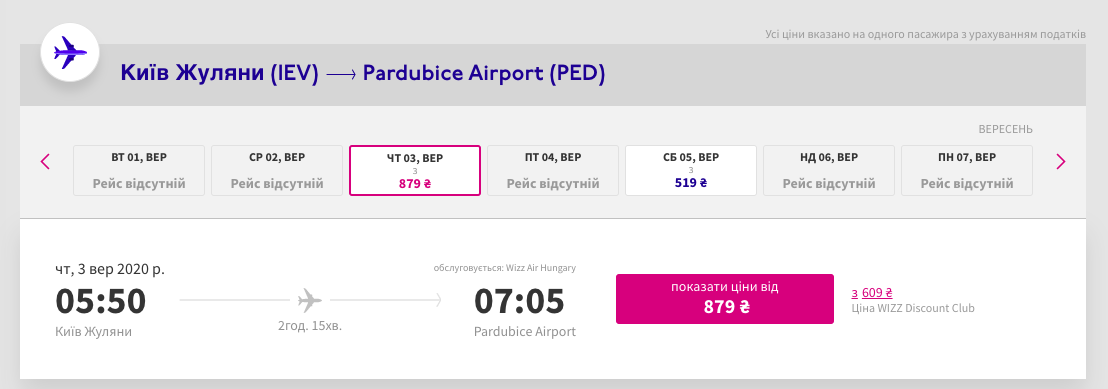Select the ПН 07, ВЕР date tab
Image resolution: width=1108 pixels, height=389 pixels.
(x=967, y=170)
